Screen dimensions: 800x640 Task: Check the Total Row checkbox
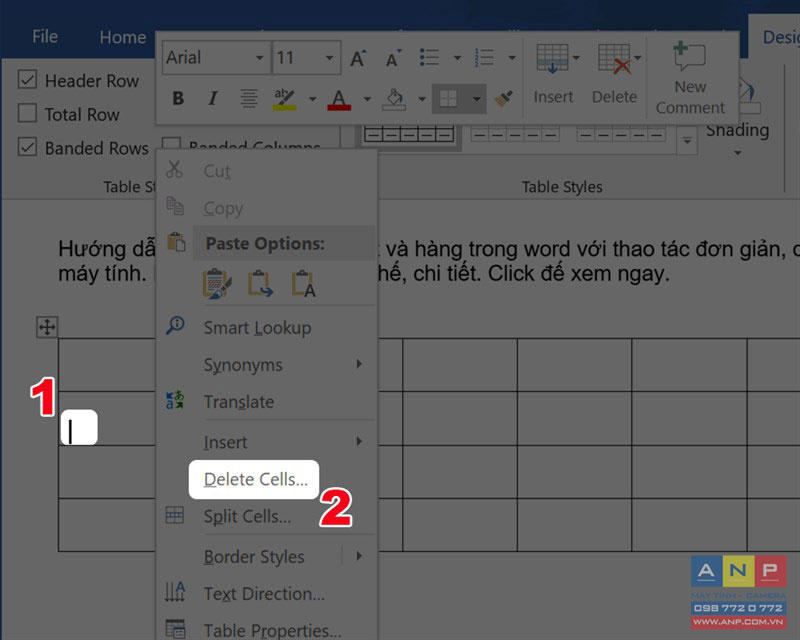27,113
